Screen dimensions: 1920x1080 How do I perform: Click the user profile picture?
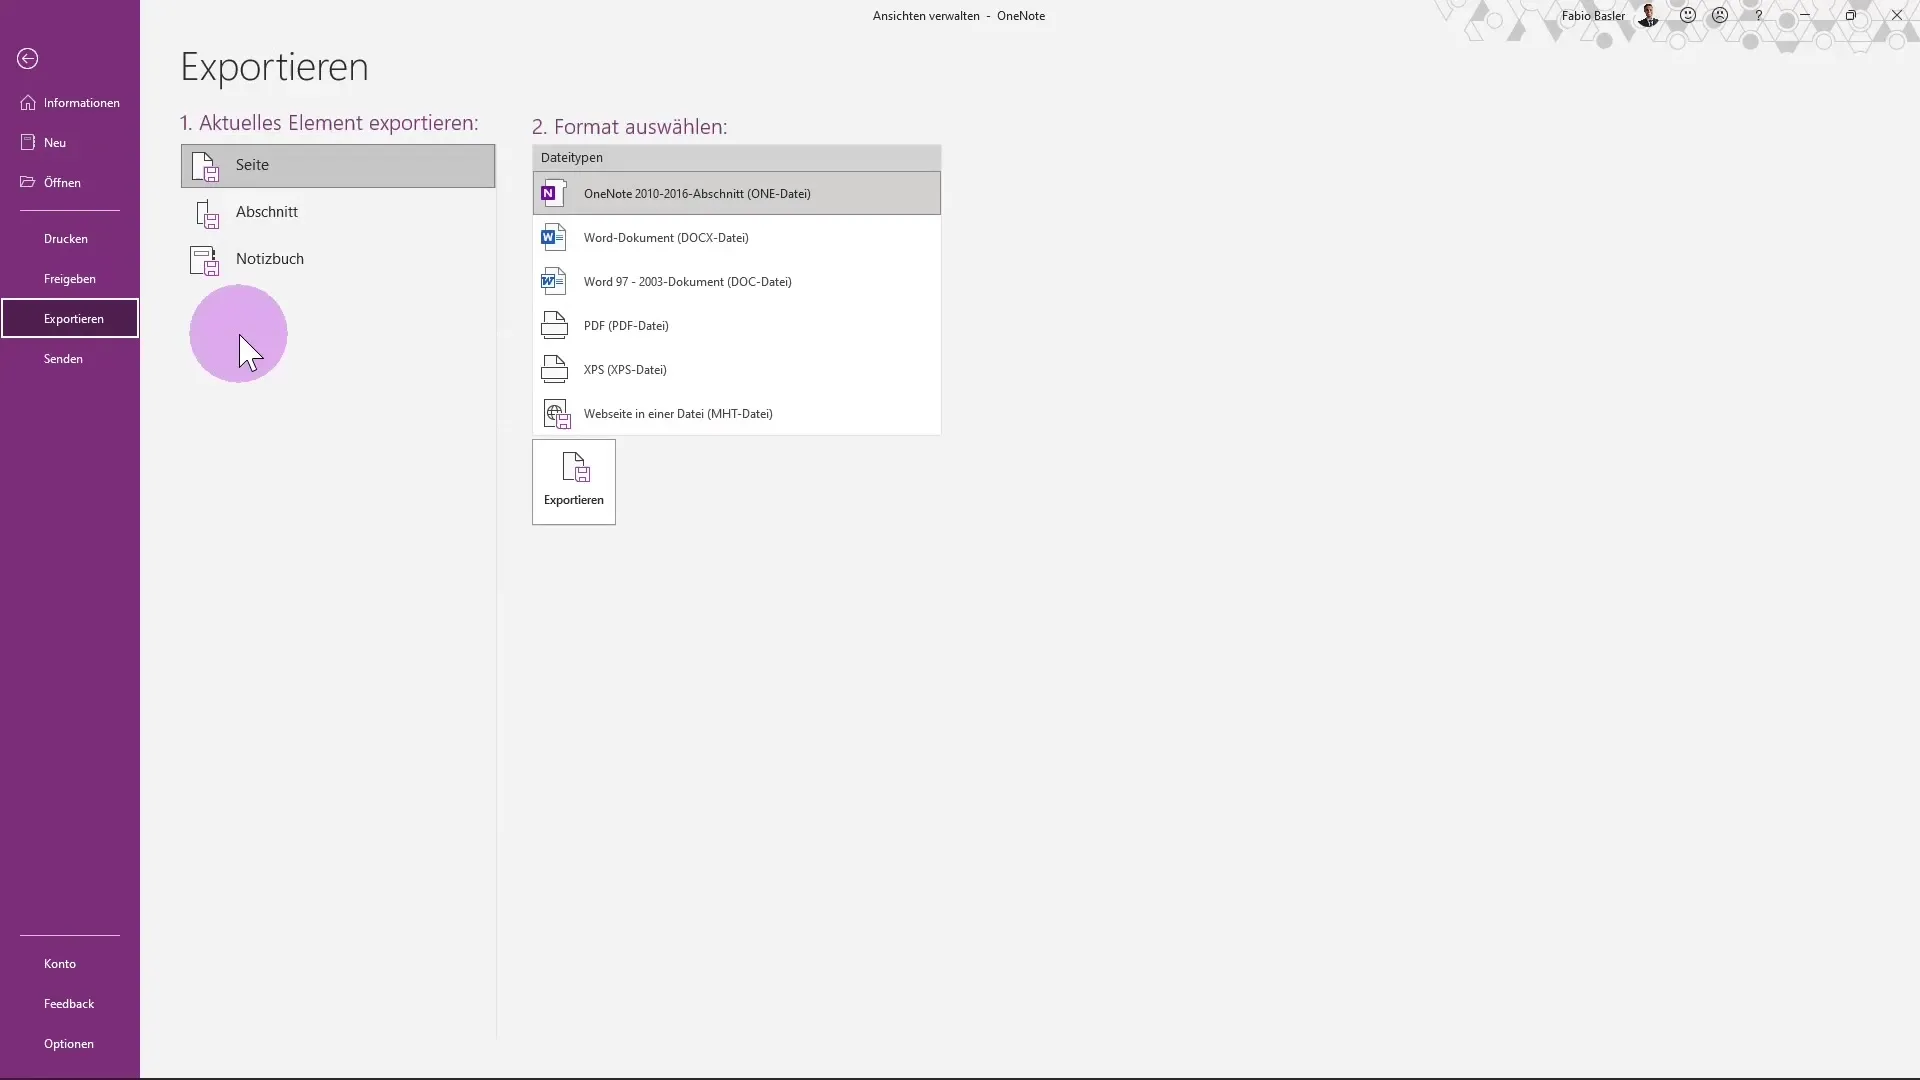coord(1649,15)
